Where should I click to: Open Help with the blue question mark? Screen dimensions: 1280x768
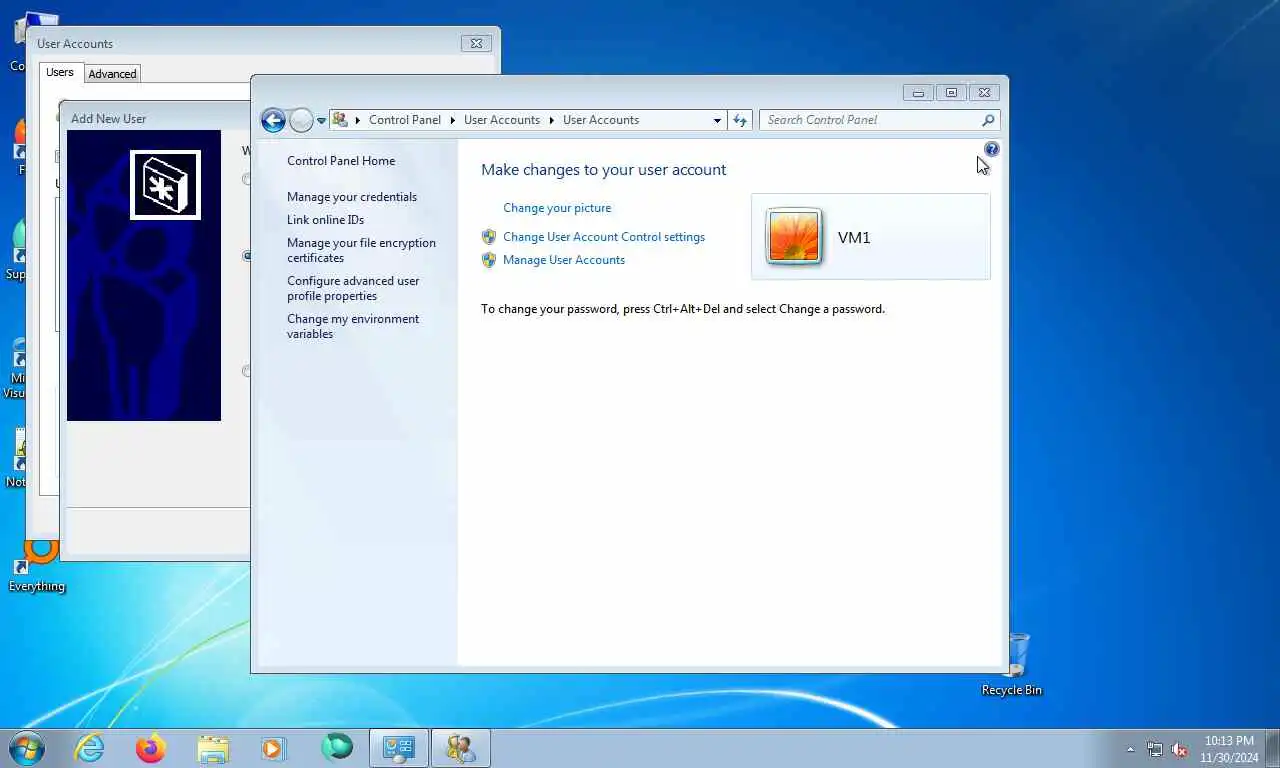[991, 149]
